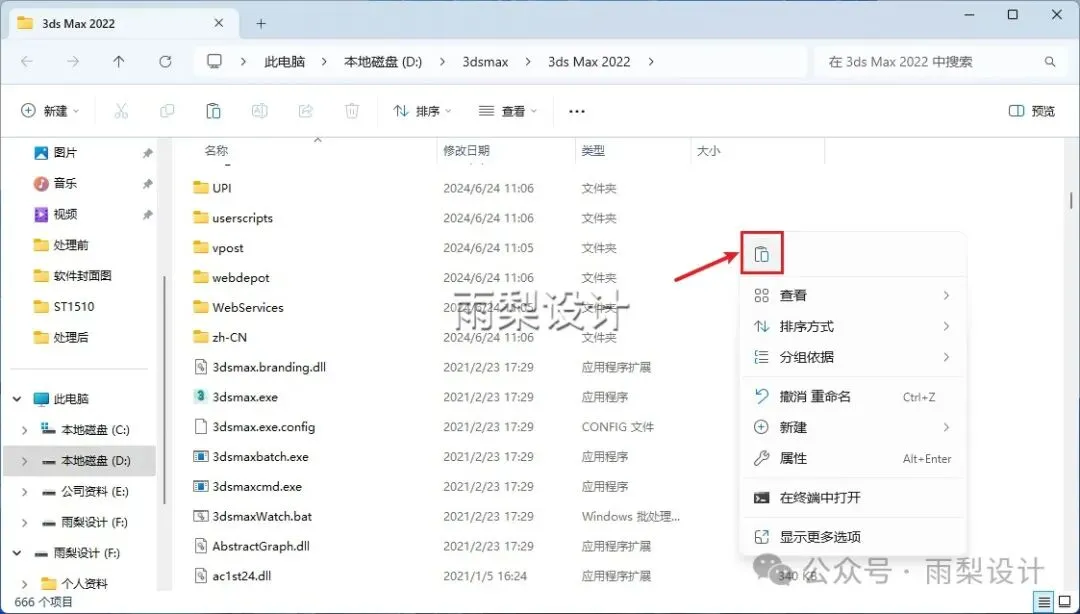Select AbstractGraph.dll file
Image resolution: width=1080 pixels, height=614 pixels.
(260, 546)
